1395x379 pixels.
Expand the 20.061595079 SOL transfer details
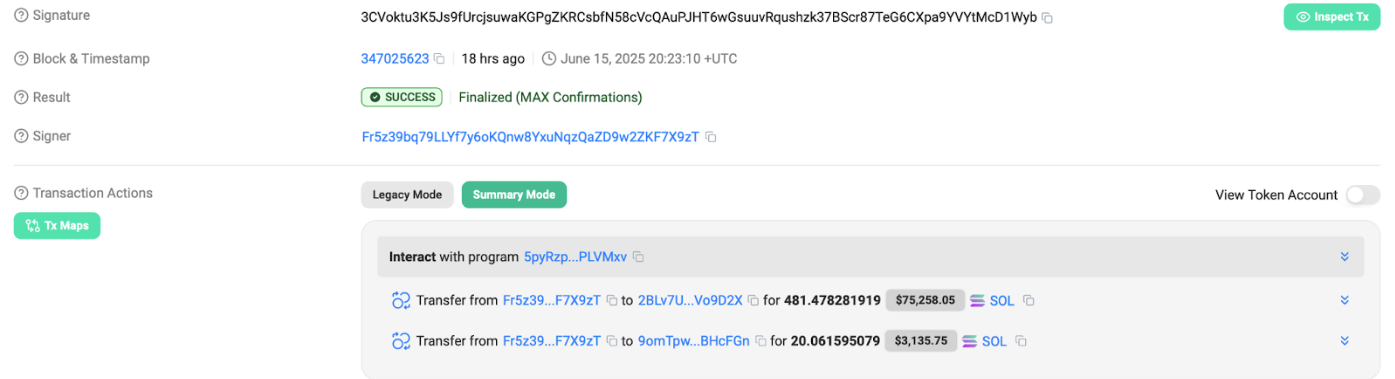point(1344,341)
